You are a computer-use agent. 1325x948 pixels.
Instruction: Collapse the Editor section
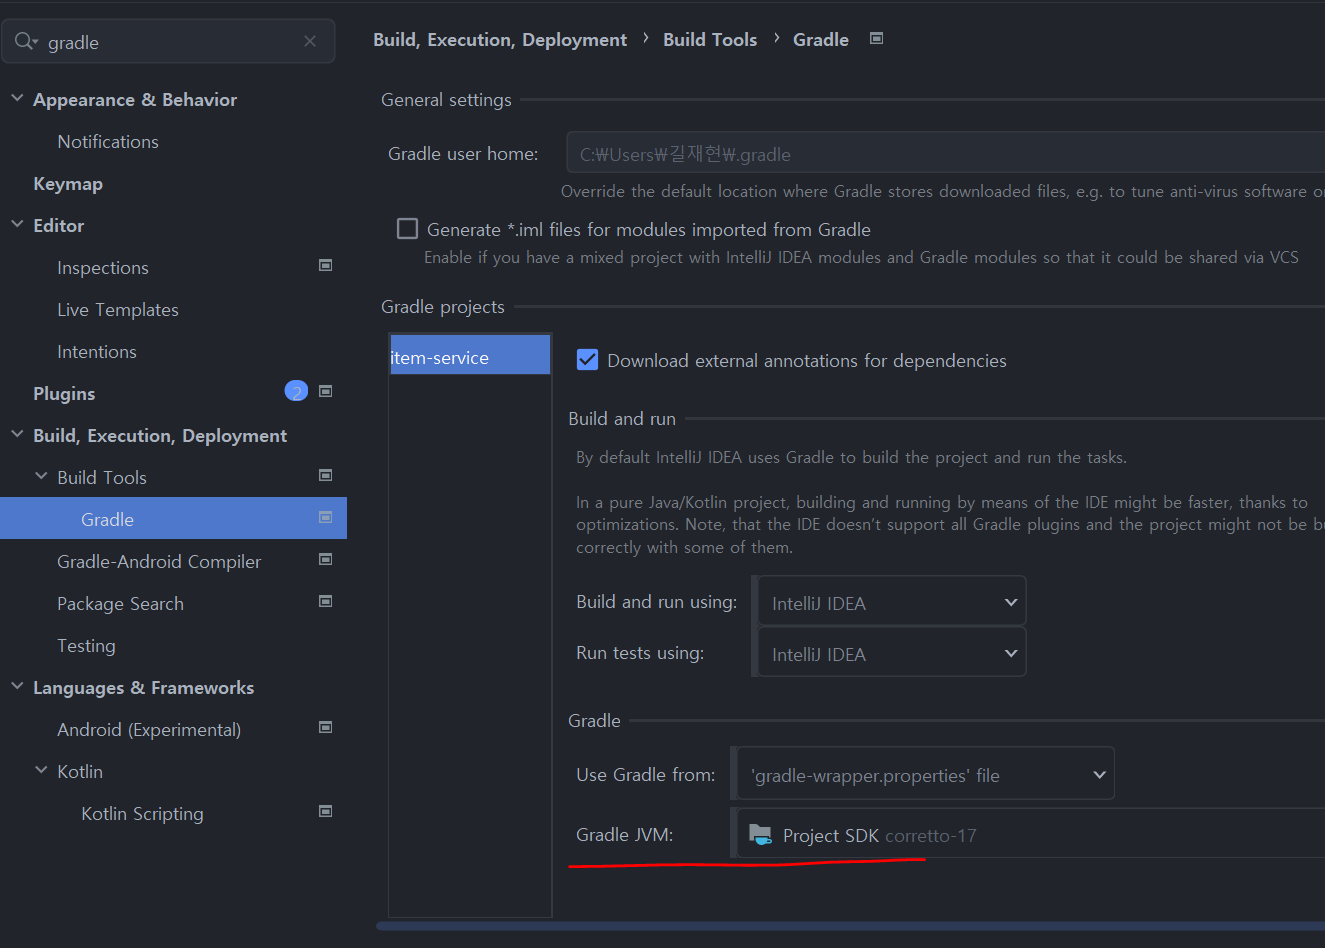coord(17,224)
